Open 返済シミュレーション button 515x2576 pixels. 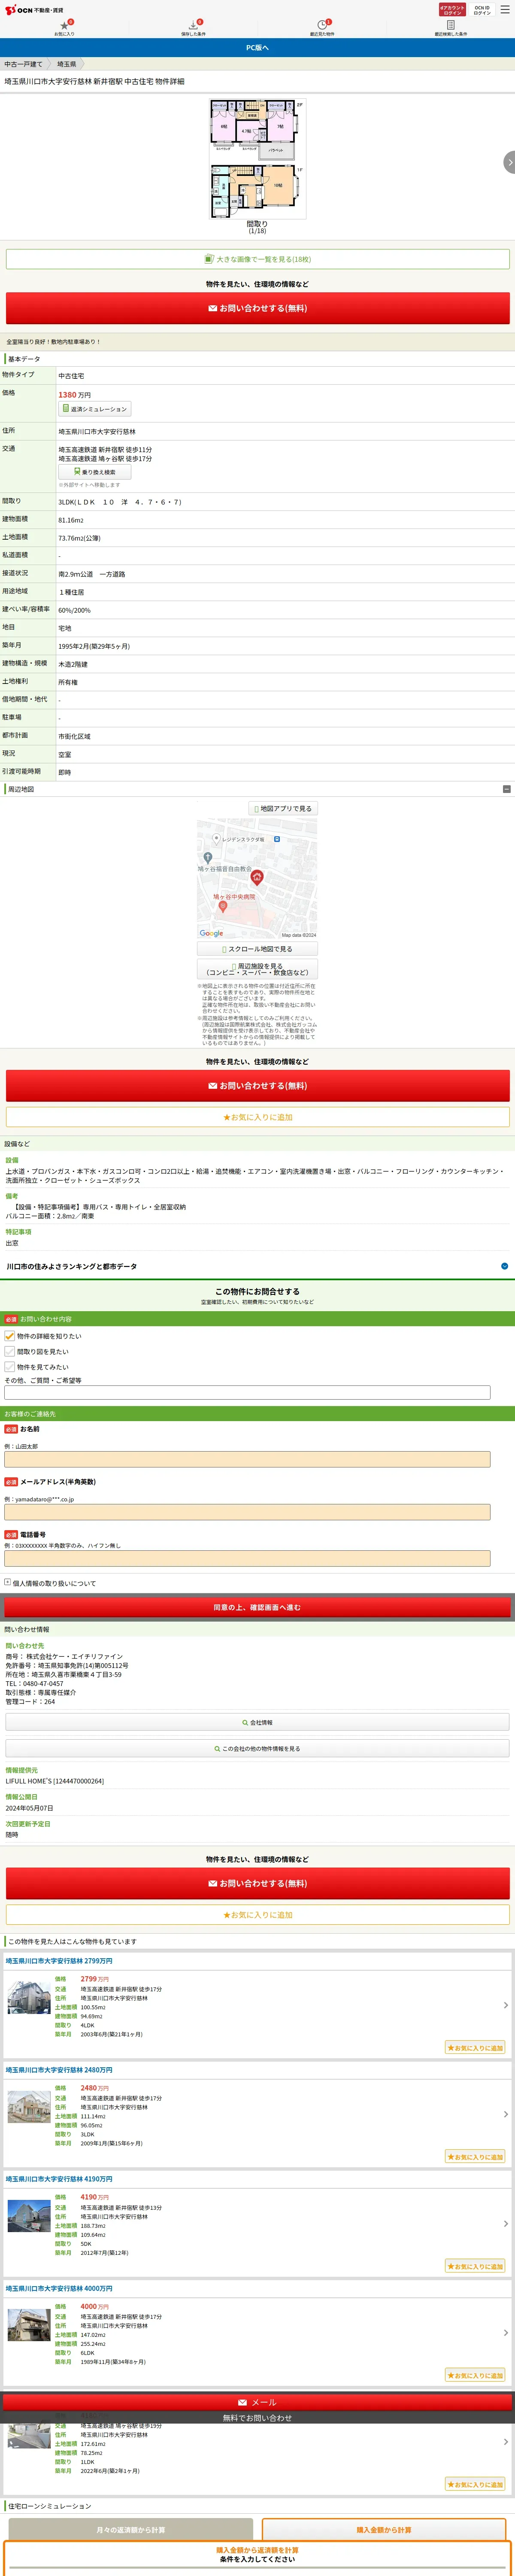pos(95,409)
